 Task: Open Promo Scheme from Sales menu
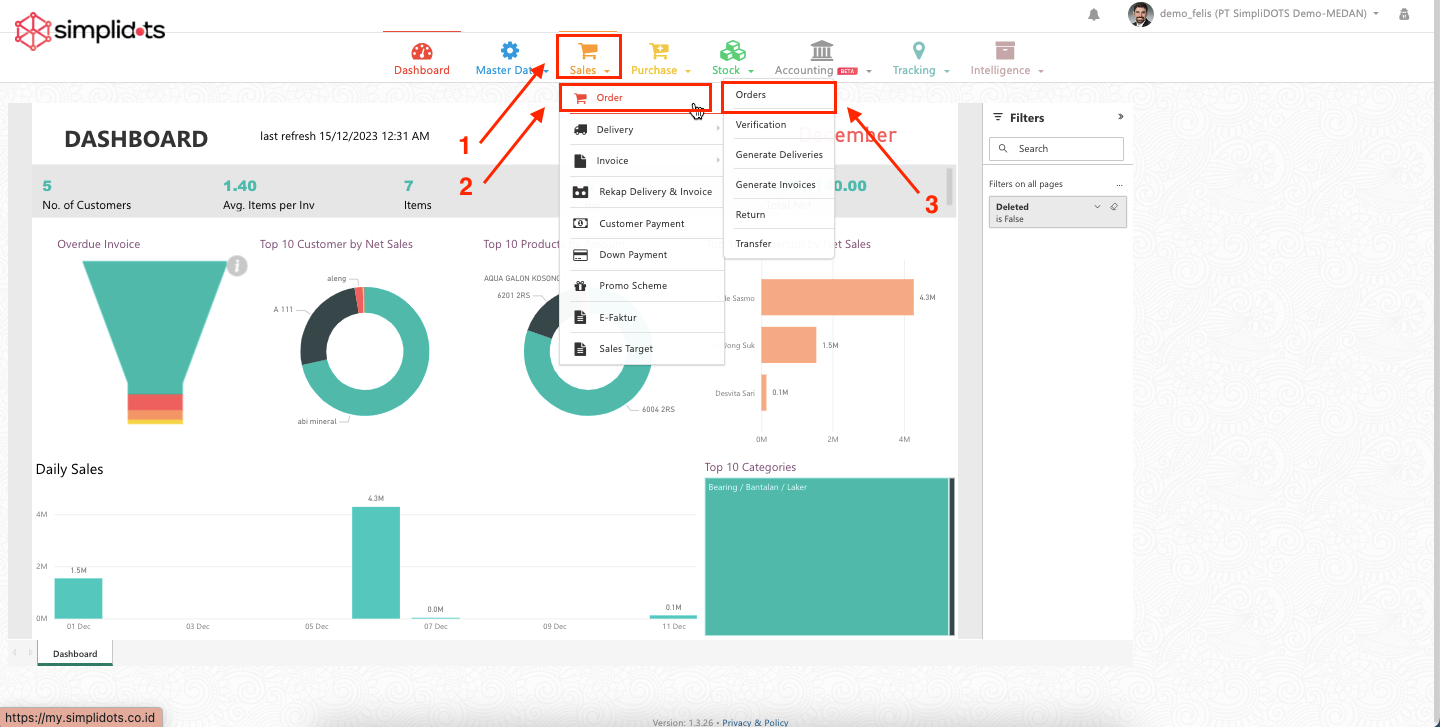tap(632, 286)
